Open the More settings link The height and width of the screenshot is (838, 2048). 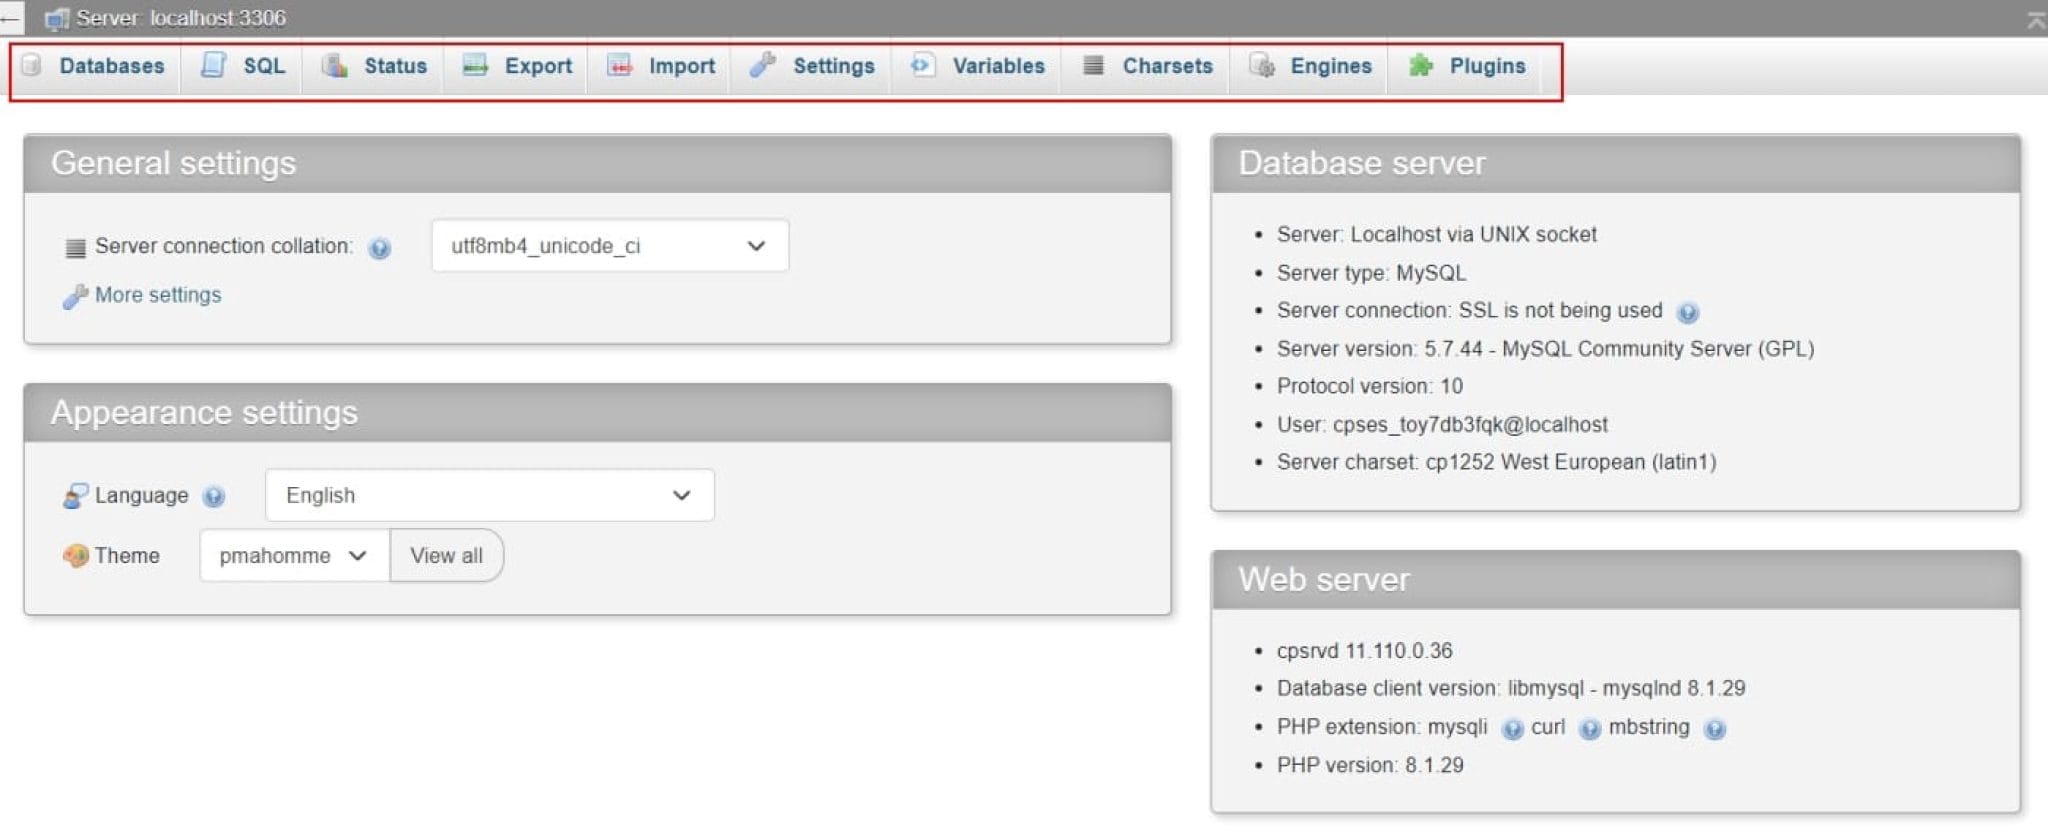coord(158,295)
